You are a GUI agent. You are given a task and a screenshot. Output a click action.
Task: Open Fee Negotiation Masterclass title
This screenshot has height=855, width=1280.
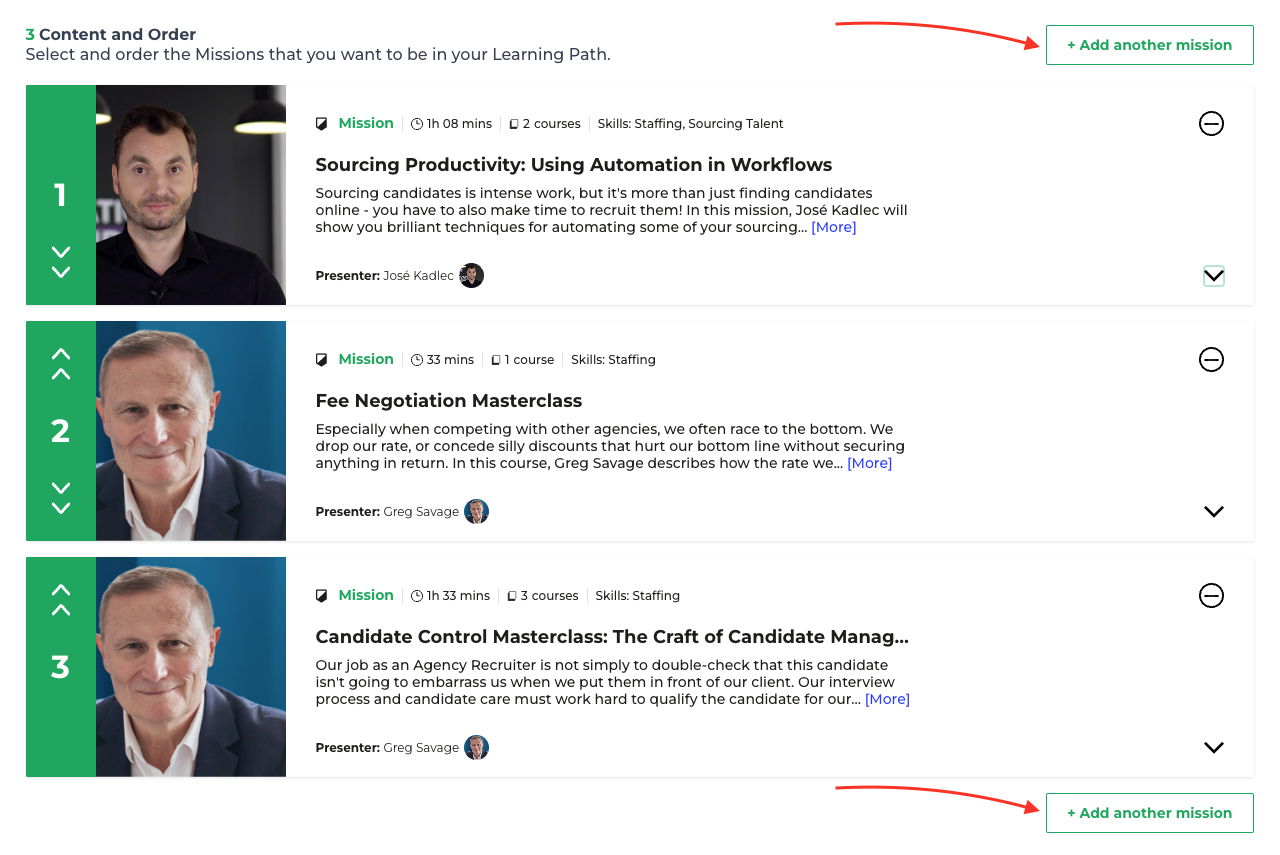tap(449, 401)
